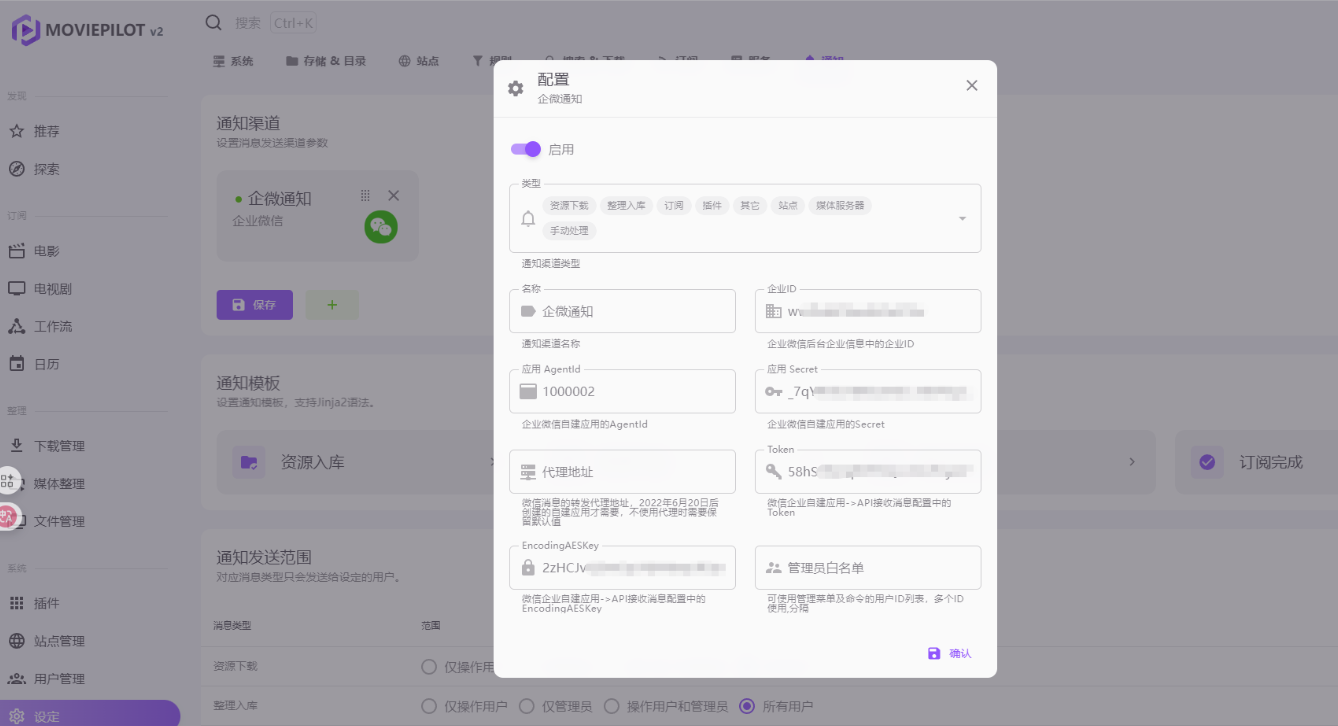Screen dimensions: 1338x726
Task: Click the EncodingAESKey input field
Action: click(622, 567)
